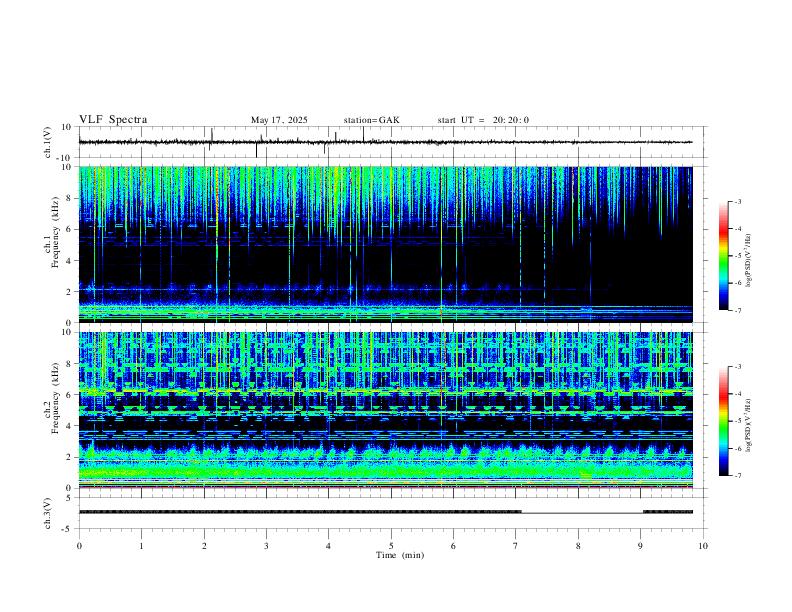Viewport: 792px width, 612px height.
Task: Click the ch.1 spectrogram color scale bar
Action: pos(724,256)
